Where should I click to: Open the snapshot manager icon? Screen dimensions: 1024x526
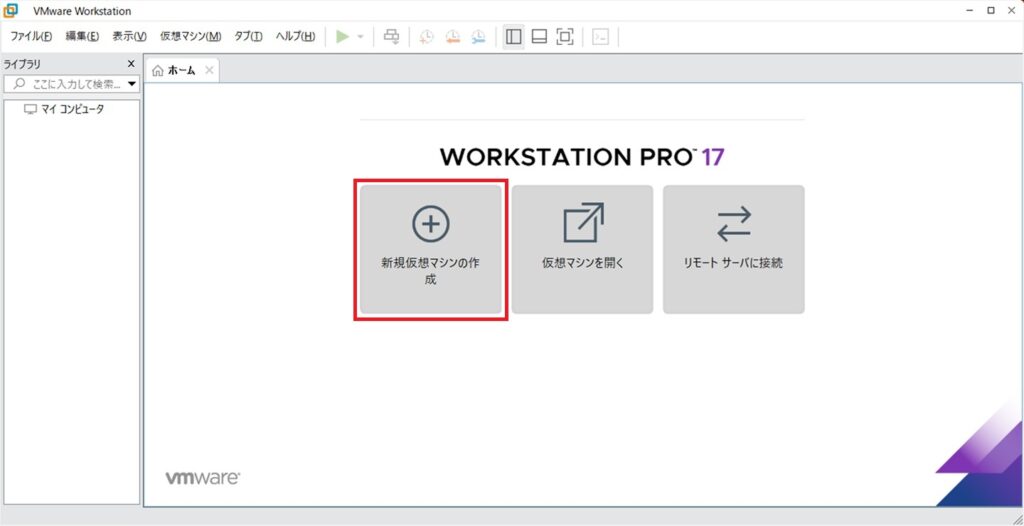(x=479, y=37)
